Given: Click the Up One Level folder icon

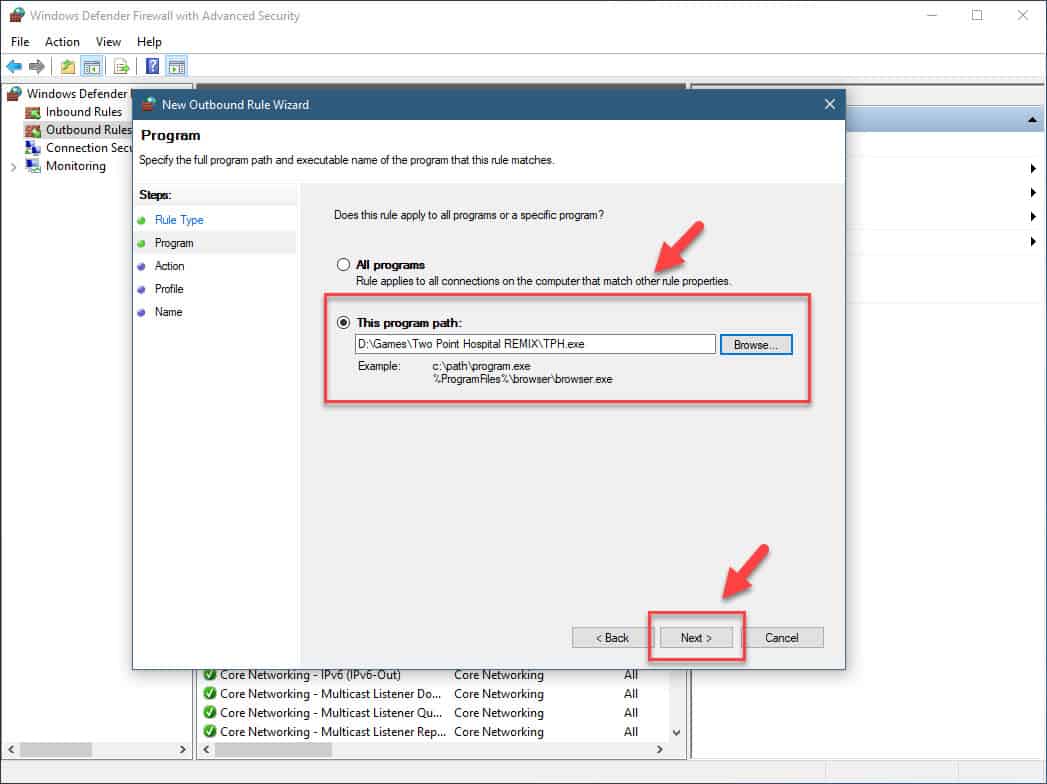Looking at the screenshot, I should tap(67, 66).
